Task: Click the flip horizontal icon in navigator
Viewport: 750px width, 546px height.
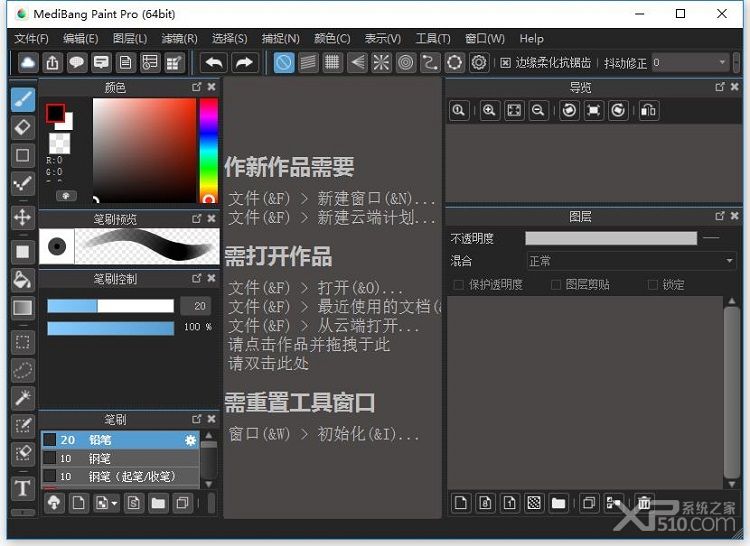Action: point(648,110)
